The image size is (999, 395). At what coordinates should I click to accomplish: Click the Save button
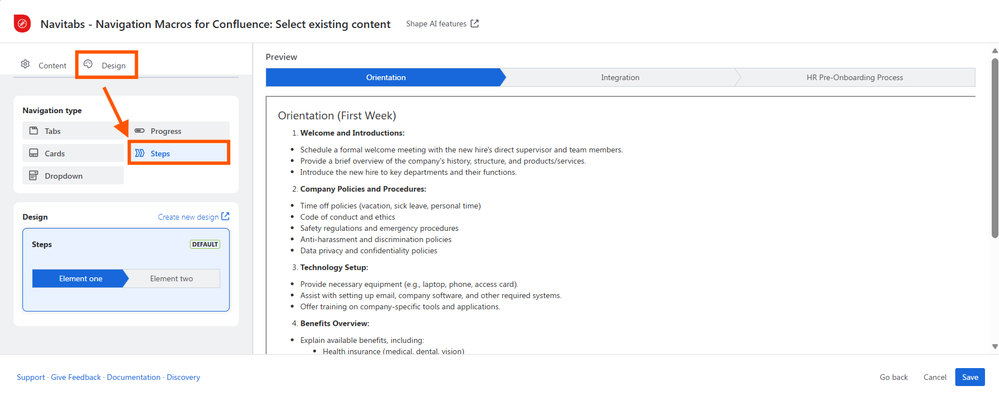970,377
